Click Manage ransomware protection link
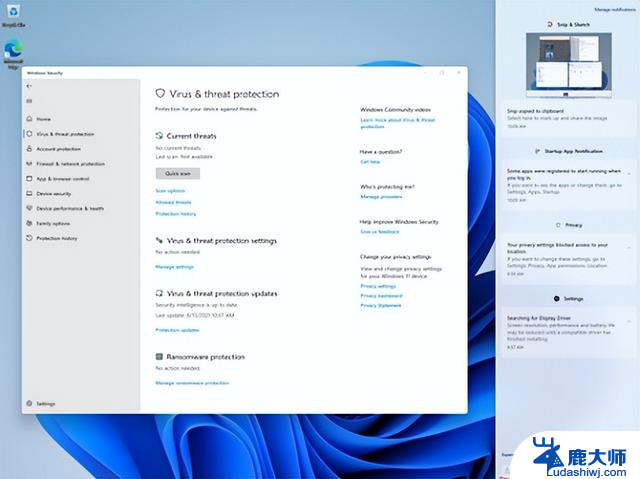Screen dimensions: 640x479 tap(192, 383)
